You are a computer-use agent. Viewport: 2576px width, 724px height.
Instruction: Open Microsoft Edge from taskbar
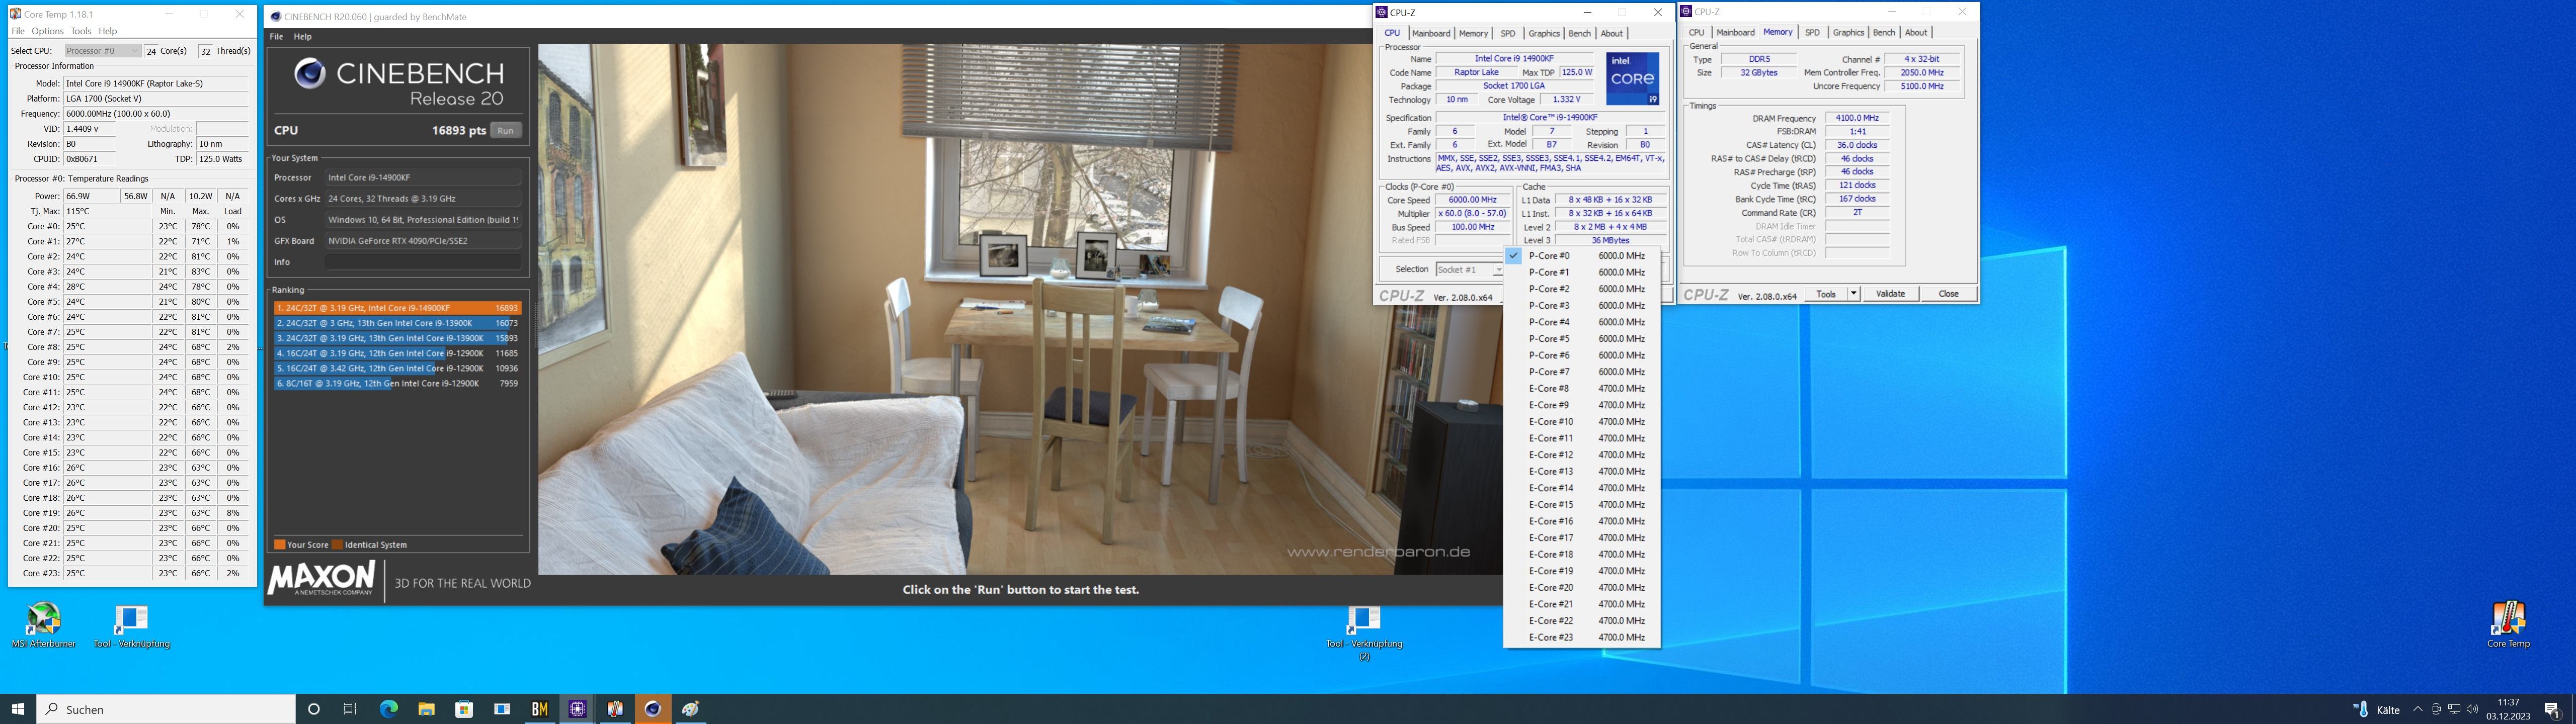(389, 709)
